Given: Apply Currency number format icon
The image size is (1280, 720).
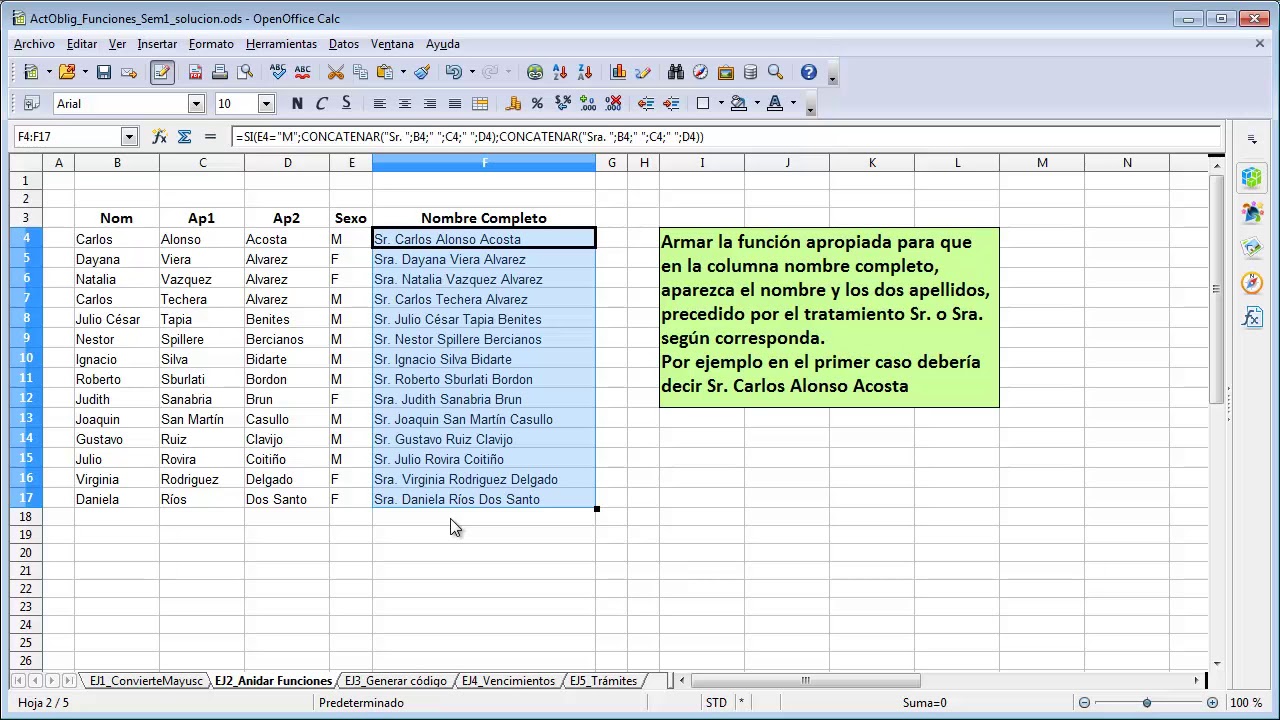Looking at the screenshot, I should pos(513,103).
